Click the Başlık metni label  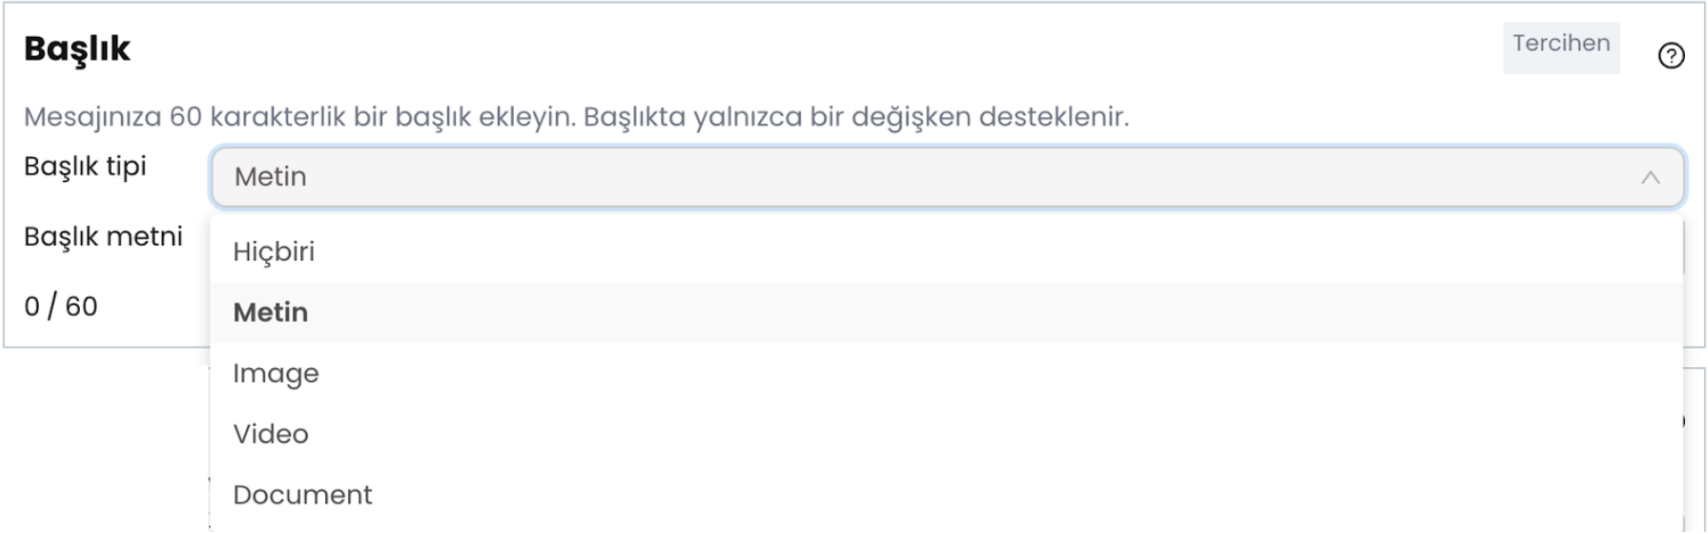point(103,237)
